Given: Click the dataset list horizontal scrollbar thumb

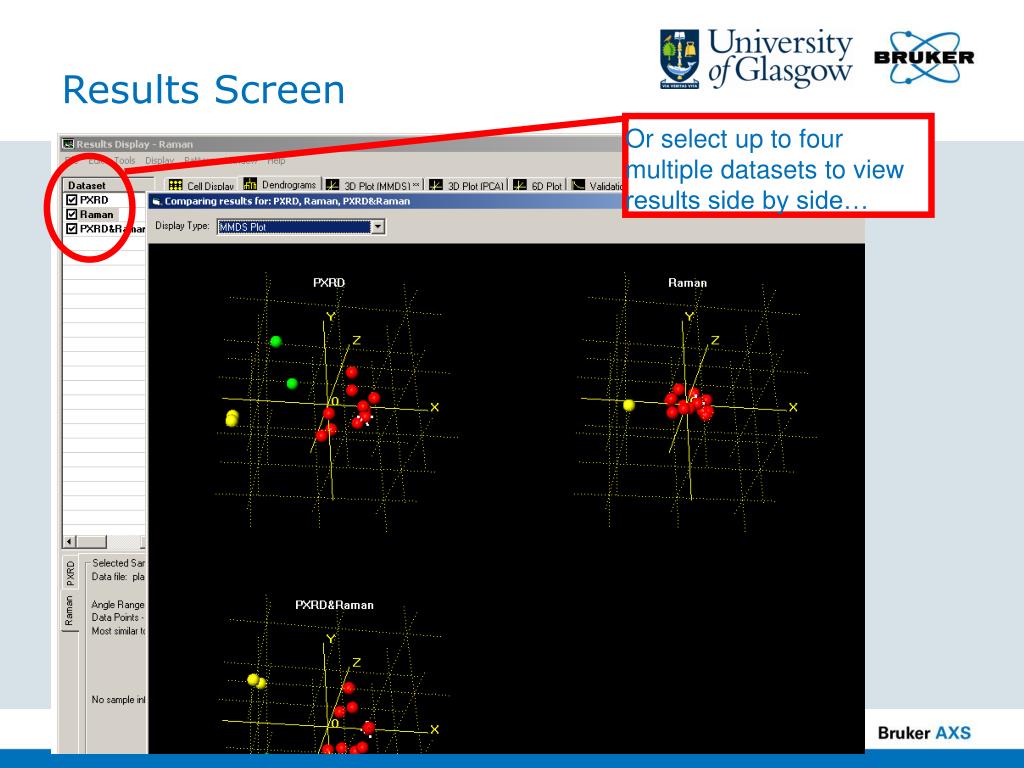Looking at the screenshot, I should (91, 541).
